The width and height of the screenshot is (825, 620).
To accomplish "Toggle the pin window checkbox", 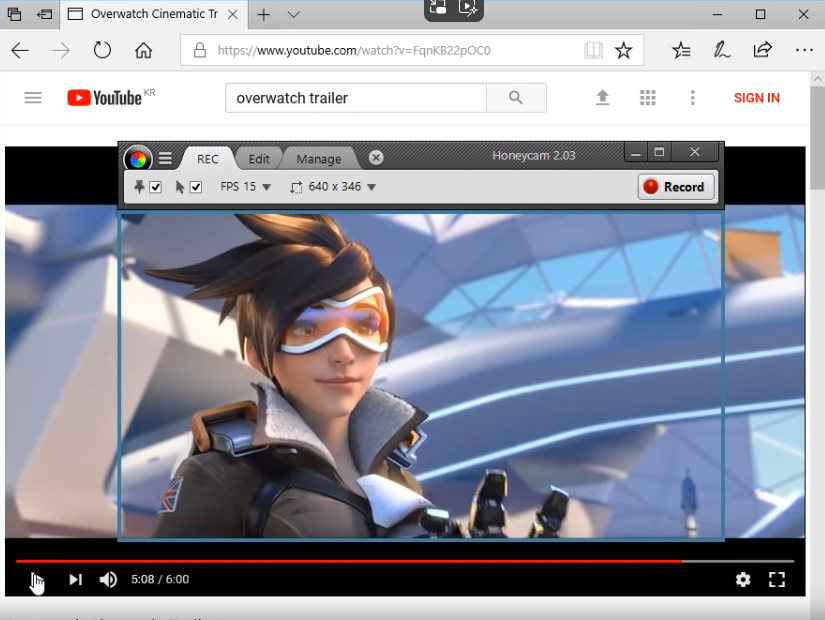I will (x=156, y=187).
